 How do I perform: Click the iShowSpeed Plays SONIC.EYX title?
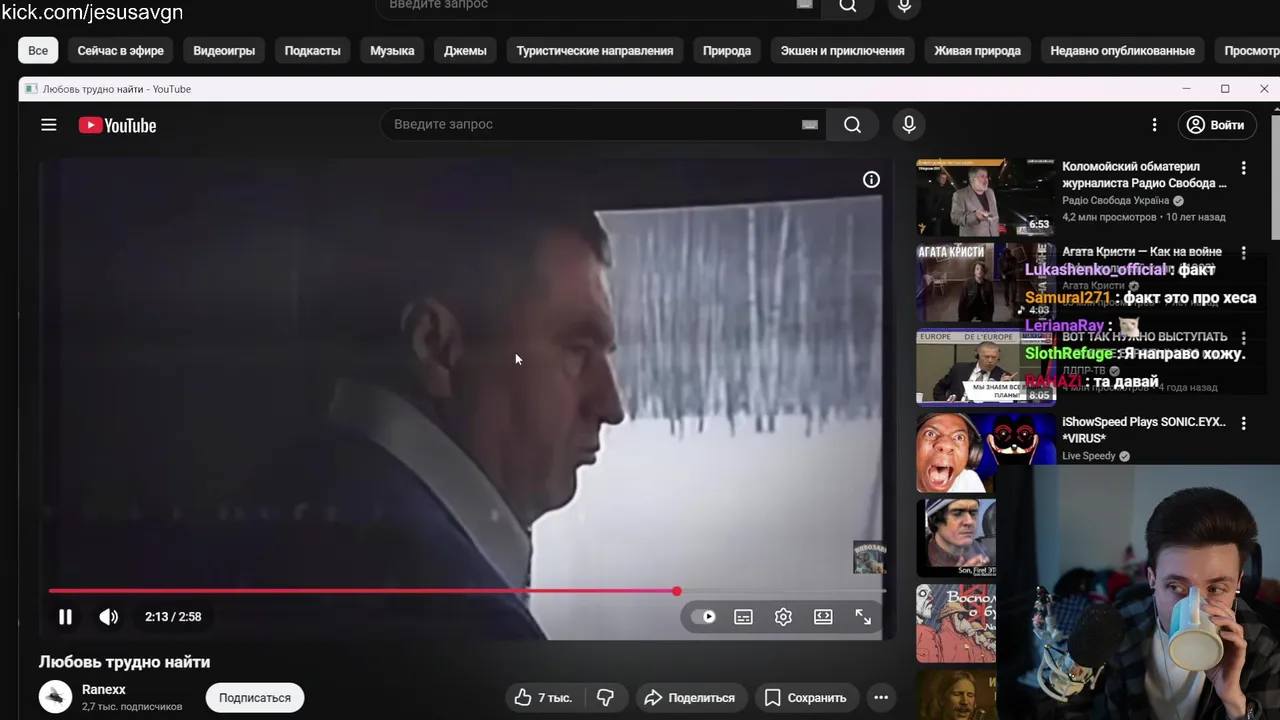[x=1144, y=430]
